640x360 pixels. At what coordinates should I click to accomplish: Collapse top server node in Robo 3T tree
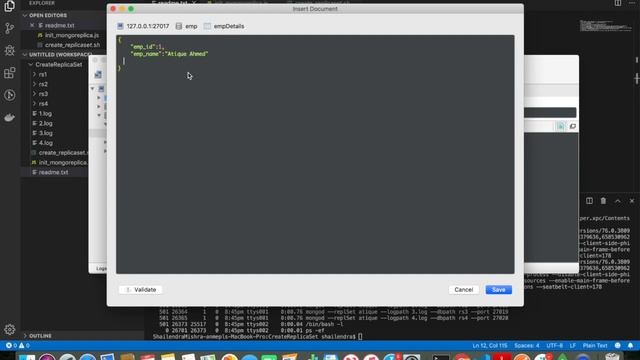pyautogui.click(x=93, y=89)
